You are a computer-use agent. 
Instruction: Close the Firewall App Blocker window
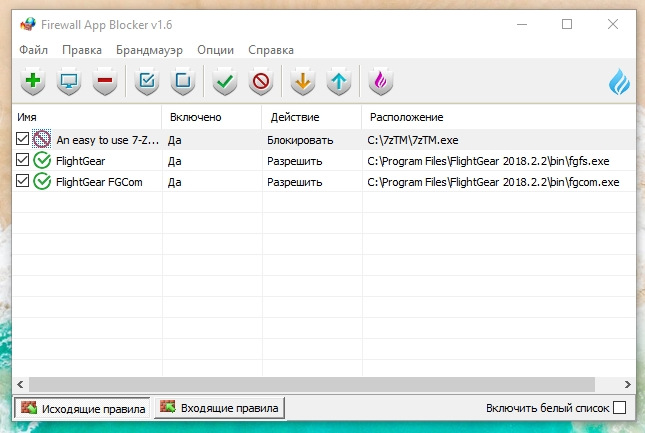613,24
